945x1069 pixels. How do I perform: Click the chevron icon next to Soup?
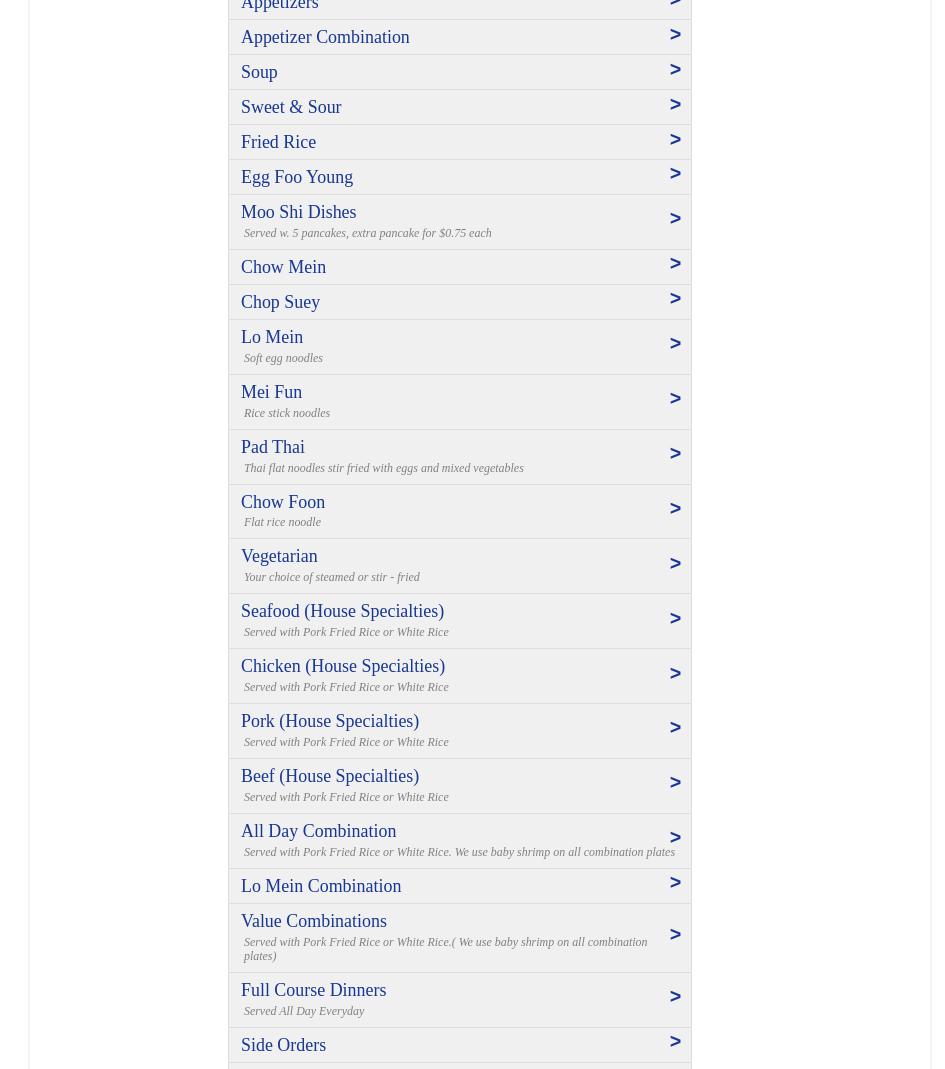pyautogui.click(x=675, y=70)
